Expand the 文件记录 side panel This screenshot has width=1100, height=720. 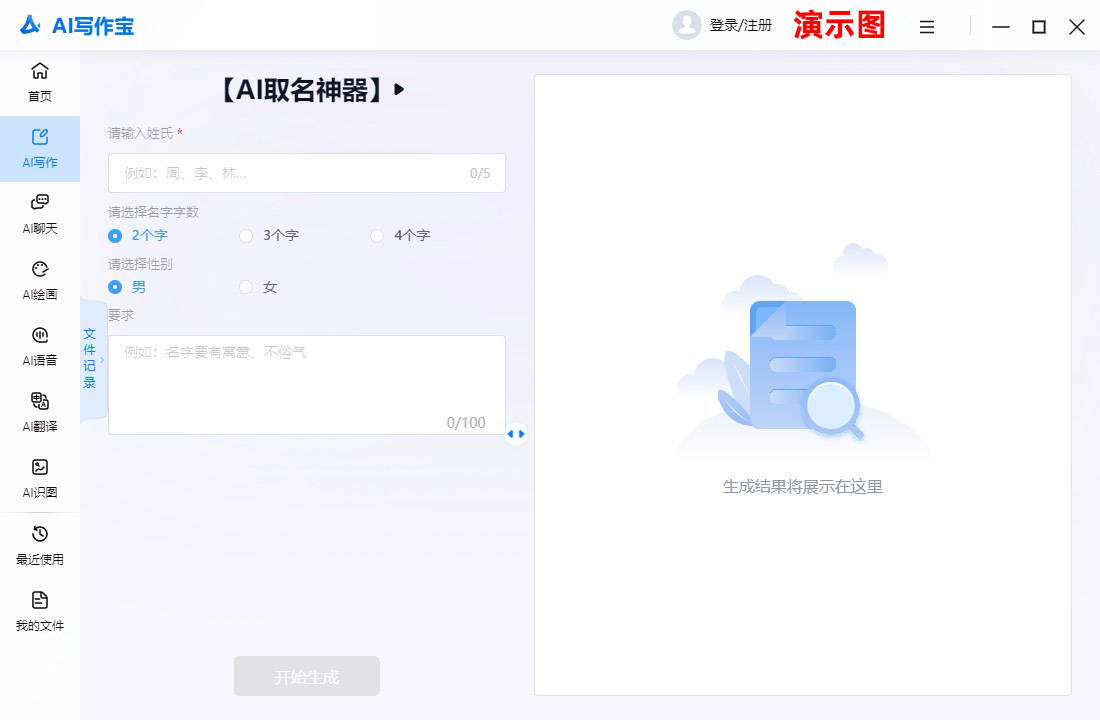tap(92, 359)
